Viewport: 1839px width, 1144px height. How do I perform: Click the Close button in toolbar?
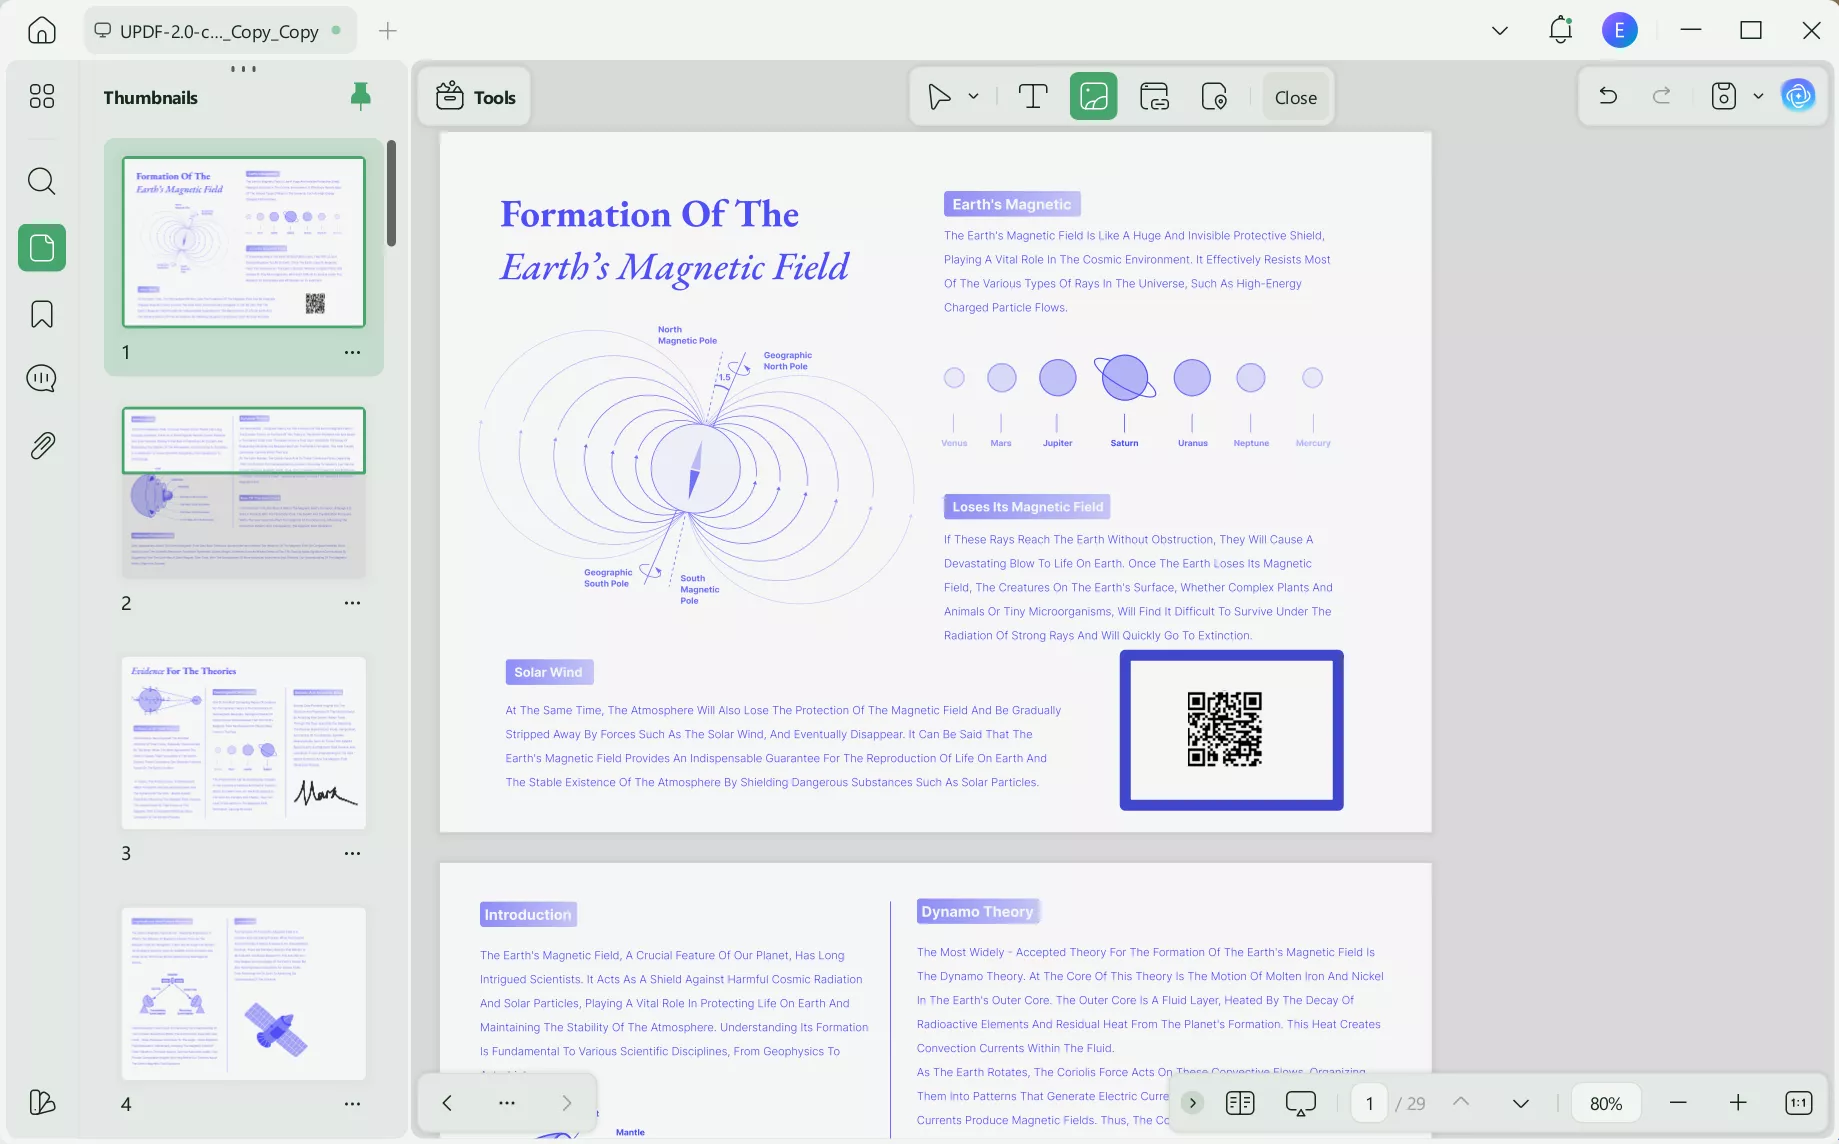click(x=1295, y=97)
